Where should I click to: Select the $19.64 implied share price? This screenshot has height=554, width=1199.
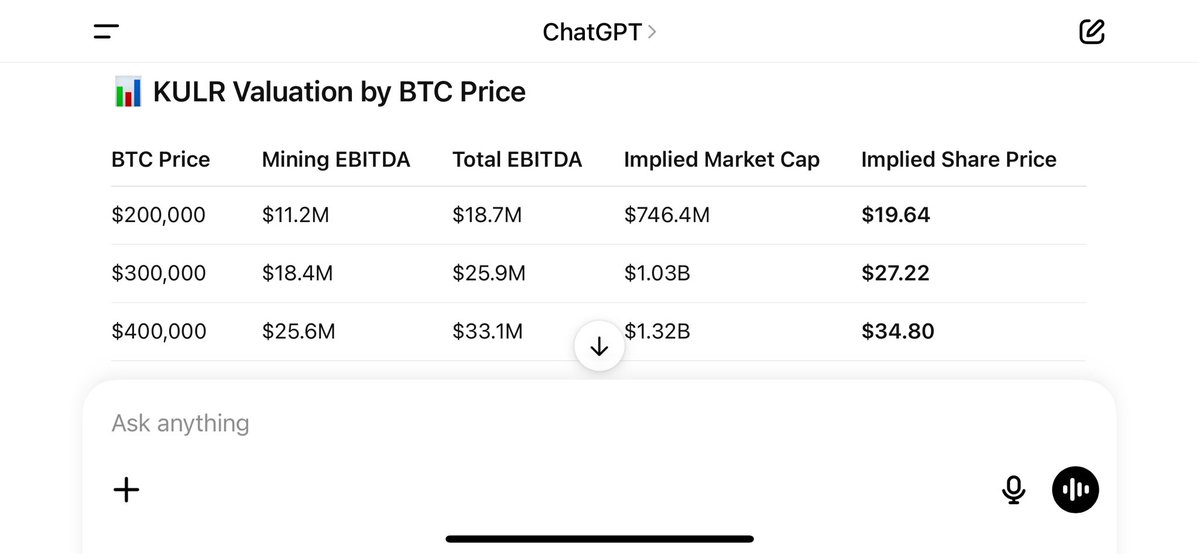pyautogui.click(x=895, y=215)
